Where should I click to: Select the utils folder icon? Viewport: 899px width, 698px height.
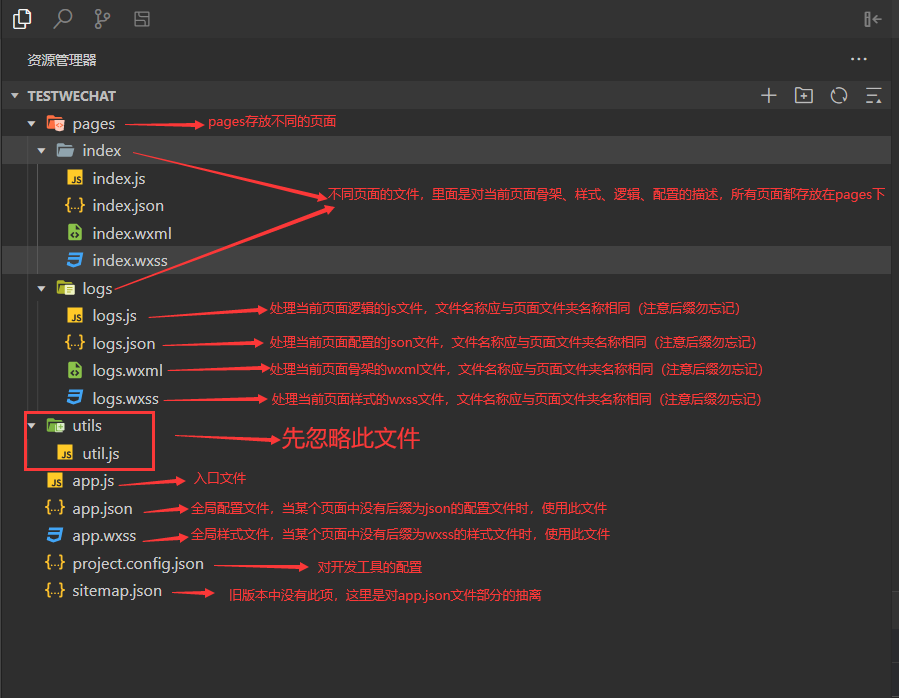click(56, 426)
